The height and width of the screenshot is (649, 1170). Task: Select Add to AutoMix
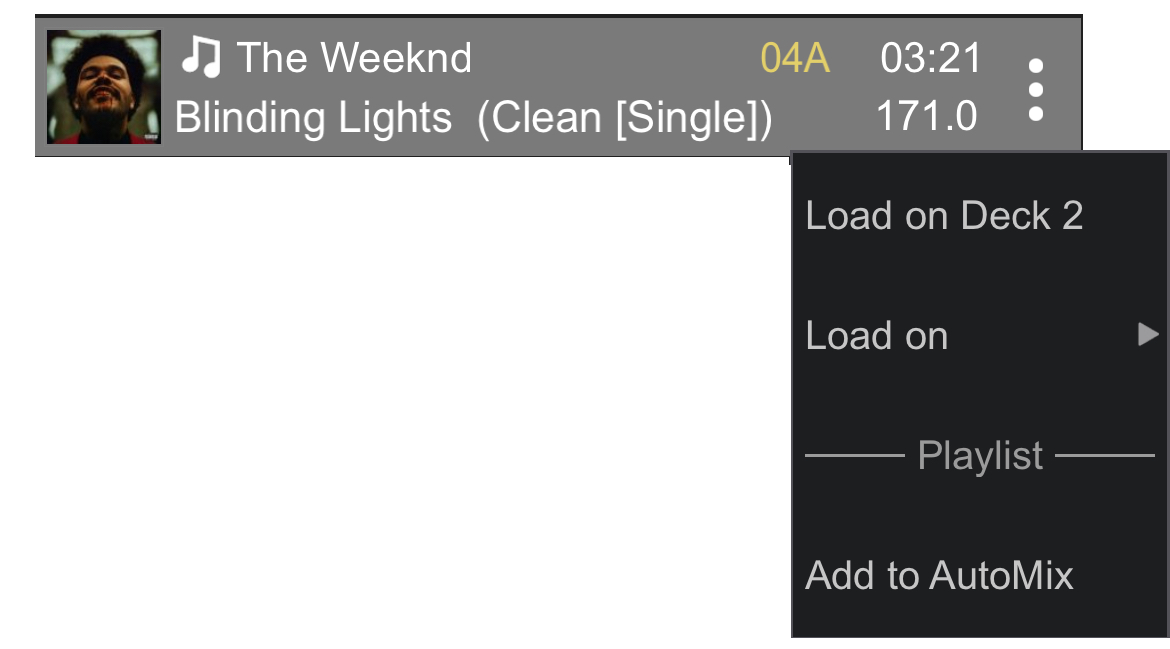[x=939, y=576]
